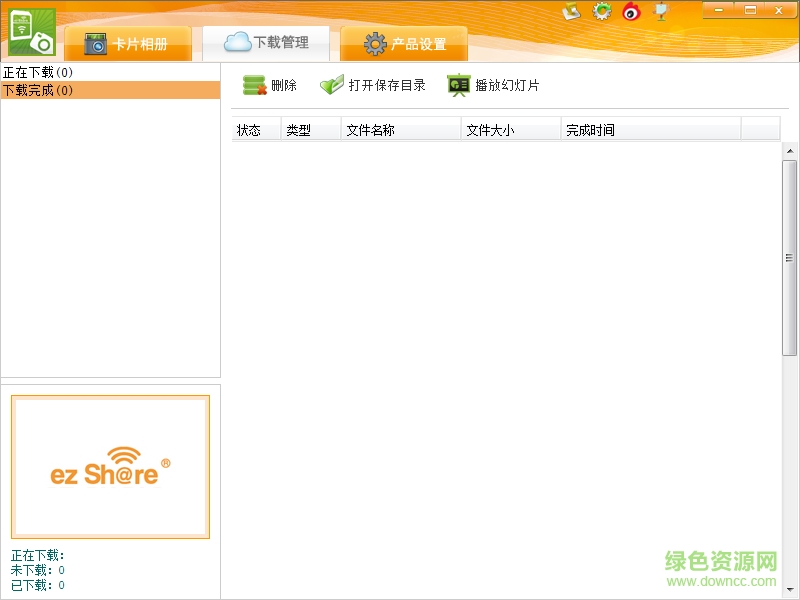Click the software package icon in the title bar
The height and width of the screenshot is (600, 800).
click(x=571, y=11)
